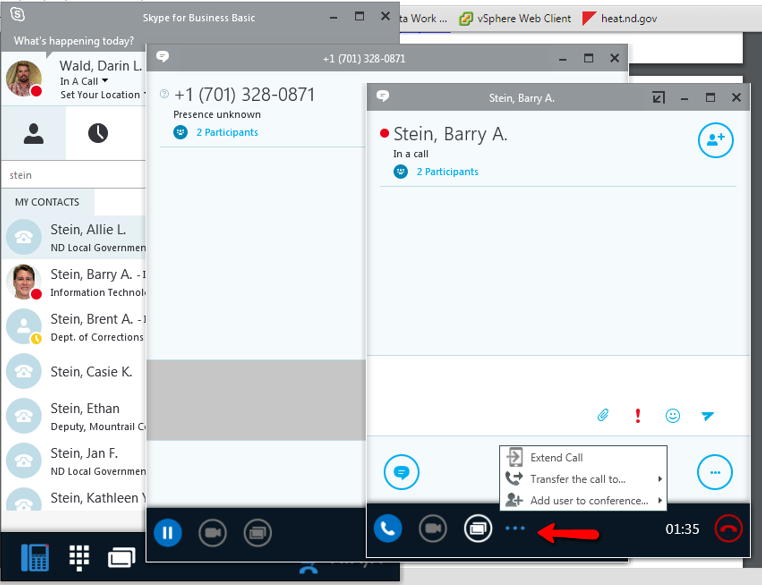Click the Presence unknown text

coord(217,115)
